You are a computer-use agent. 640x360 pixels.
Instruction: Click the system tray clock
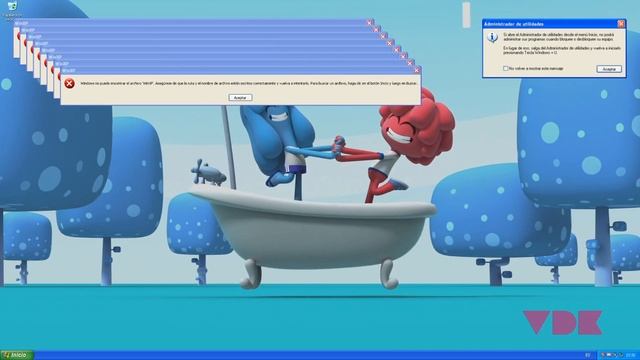tap(631, 355)
